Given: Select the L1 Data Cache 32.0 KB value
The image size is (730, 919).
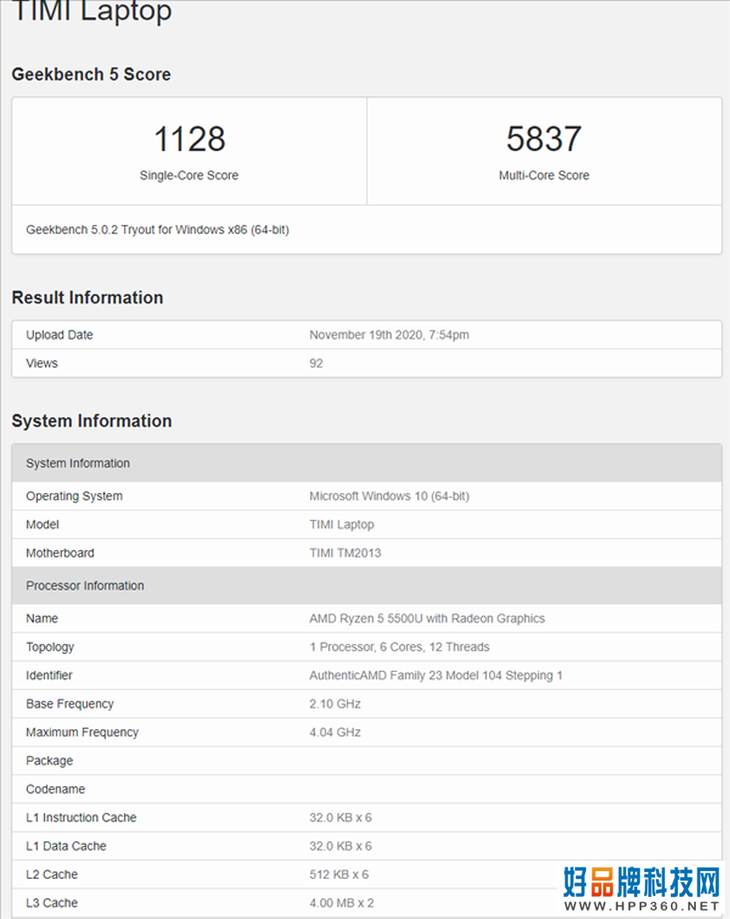Looking at the screenshot, I should [x=340, y=846].
